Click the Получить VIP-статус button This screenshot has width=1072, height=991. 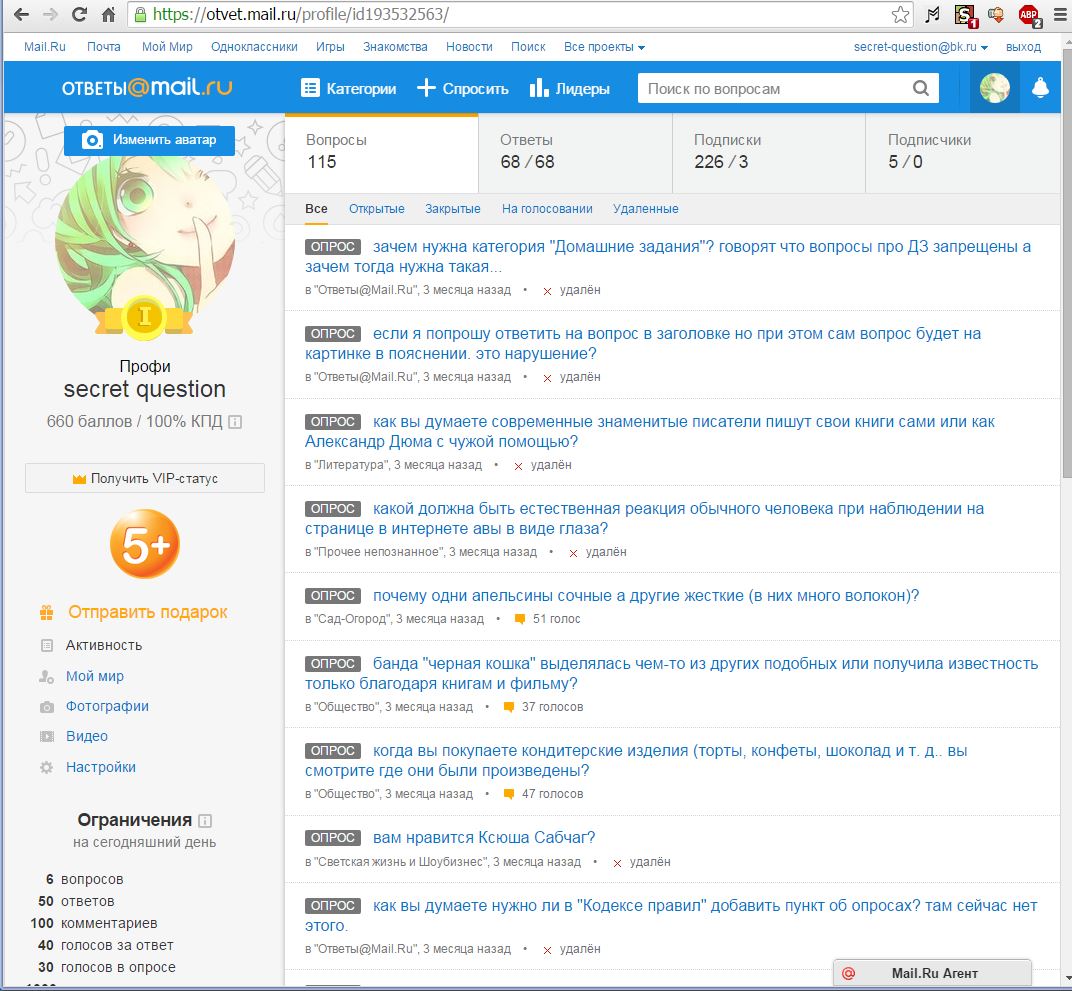coord(145,478)
